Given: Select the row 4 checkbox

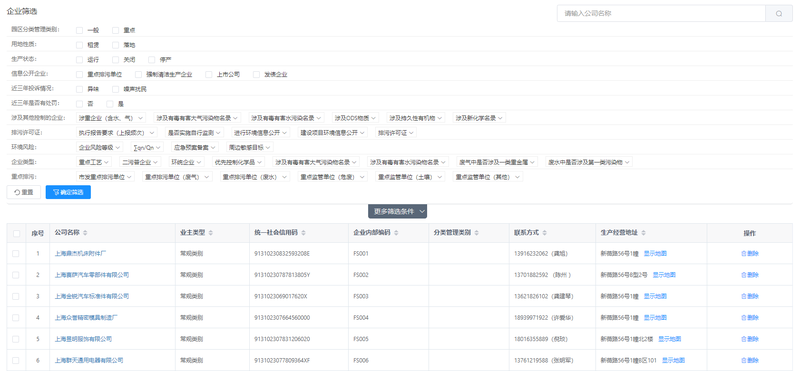Looking at the screenshot, I should tap(16, 317).
